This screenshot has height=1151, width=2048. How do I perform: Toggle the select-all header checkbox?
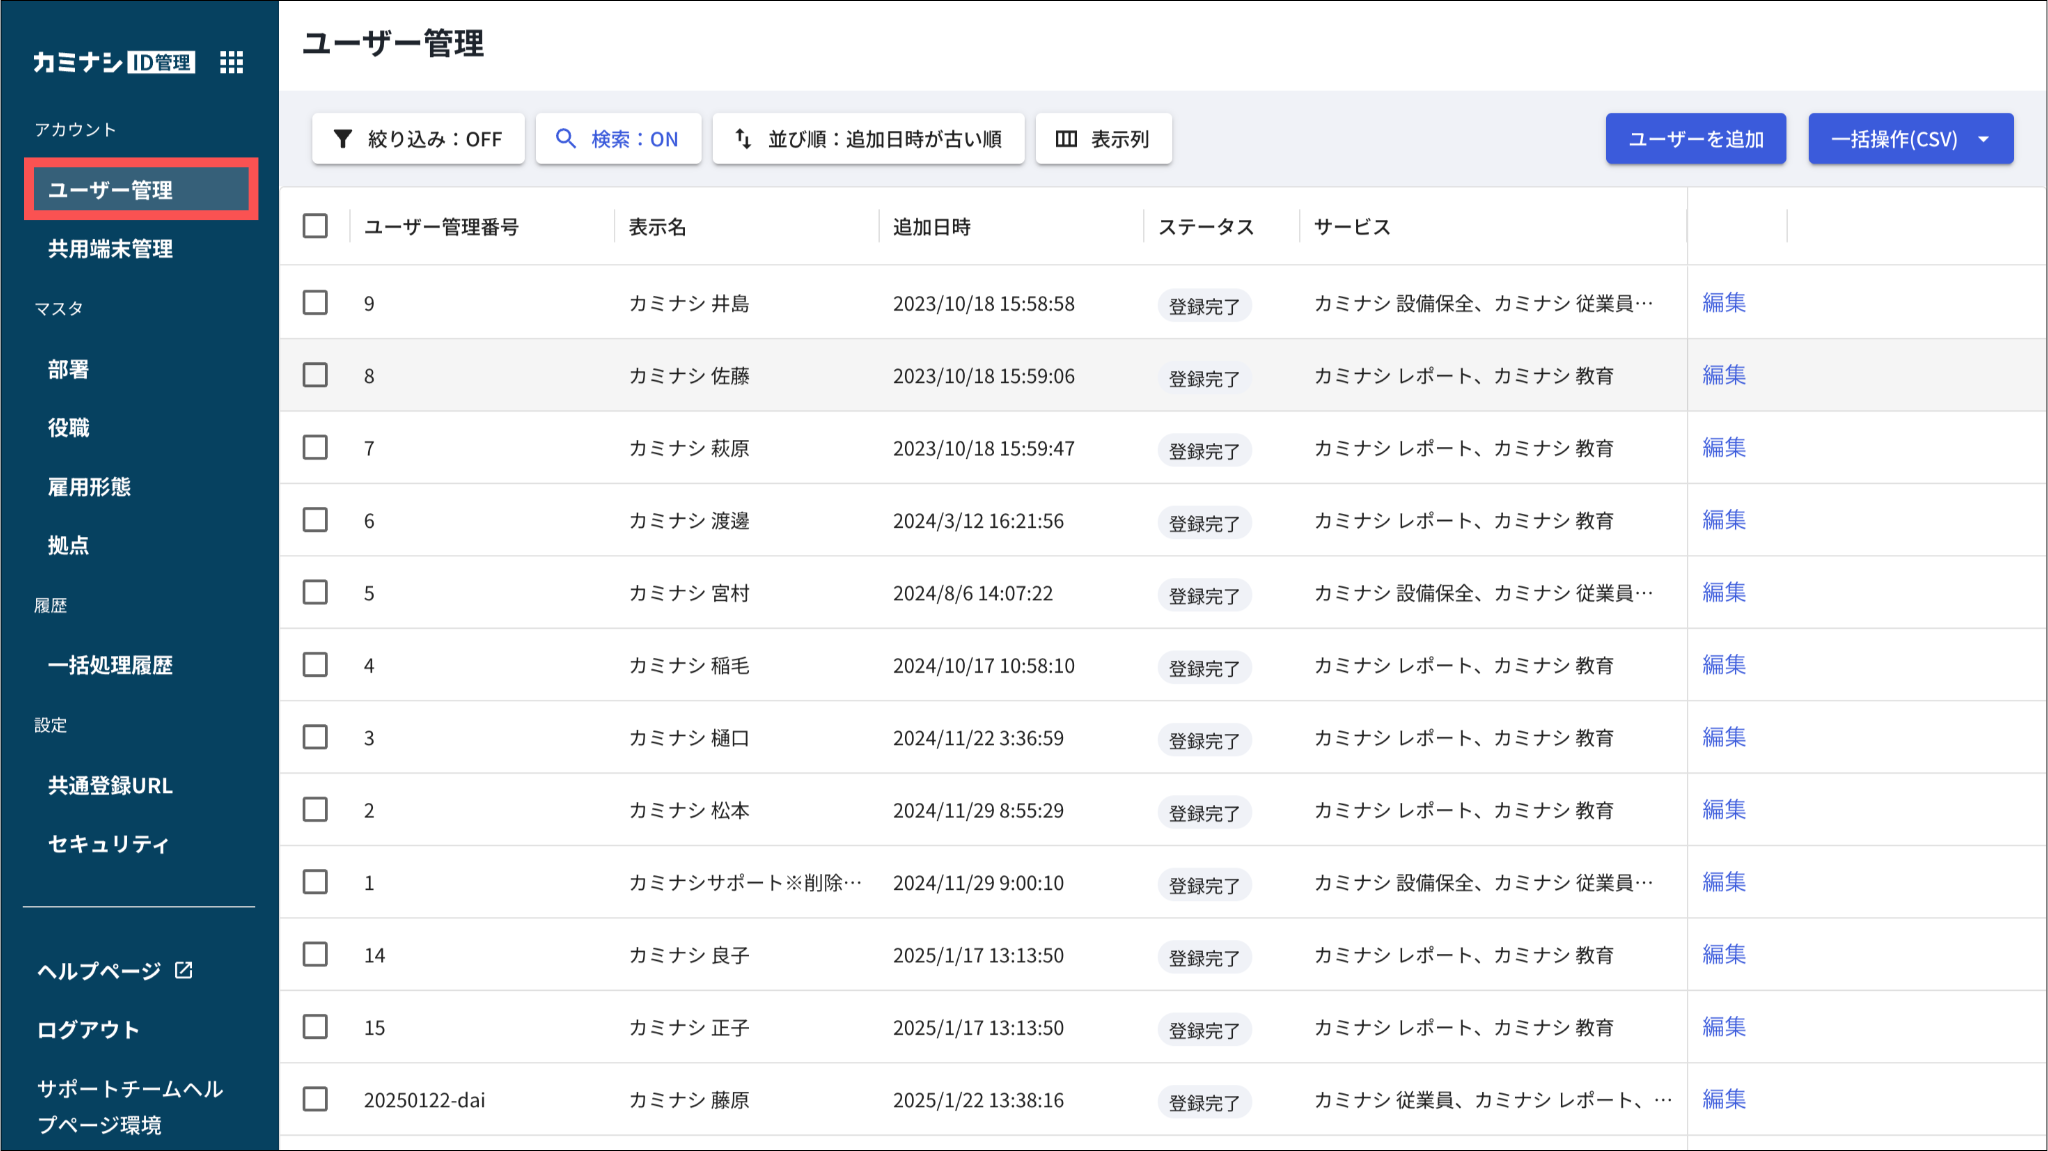(315, 226)
